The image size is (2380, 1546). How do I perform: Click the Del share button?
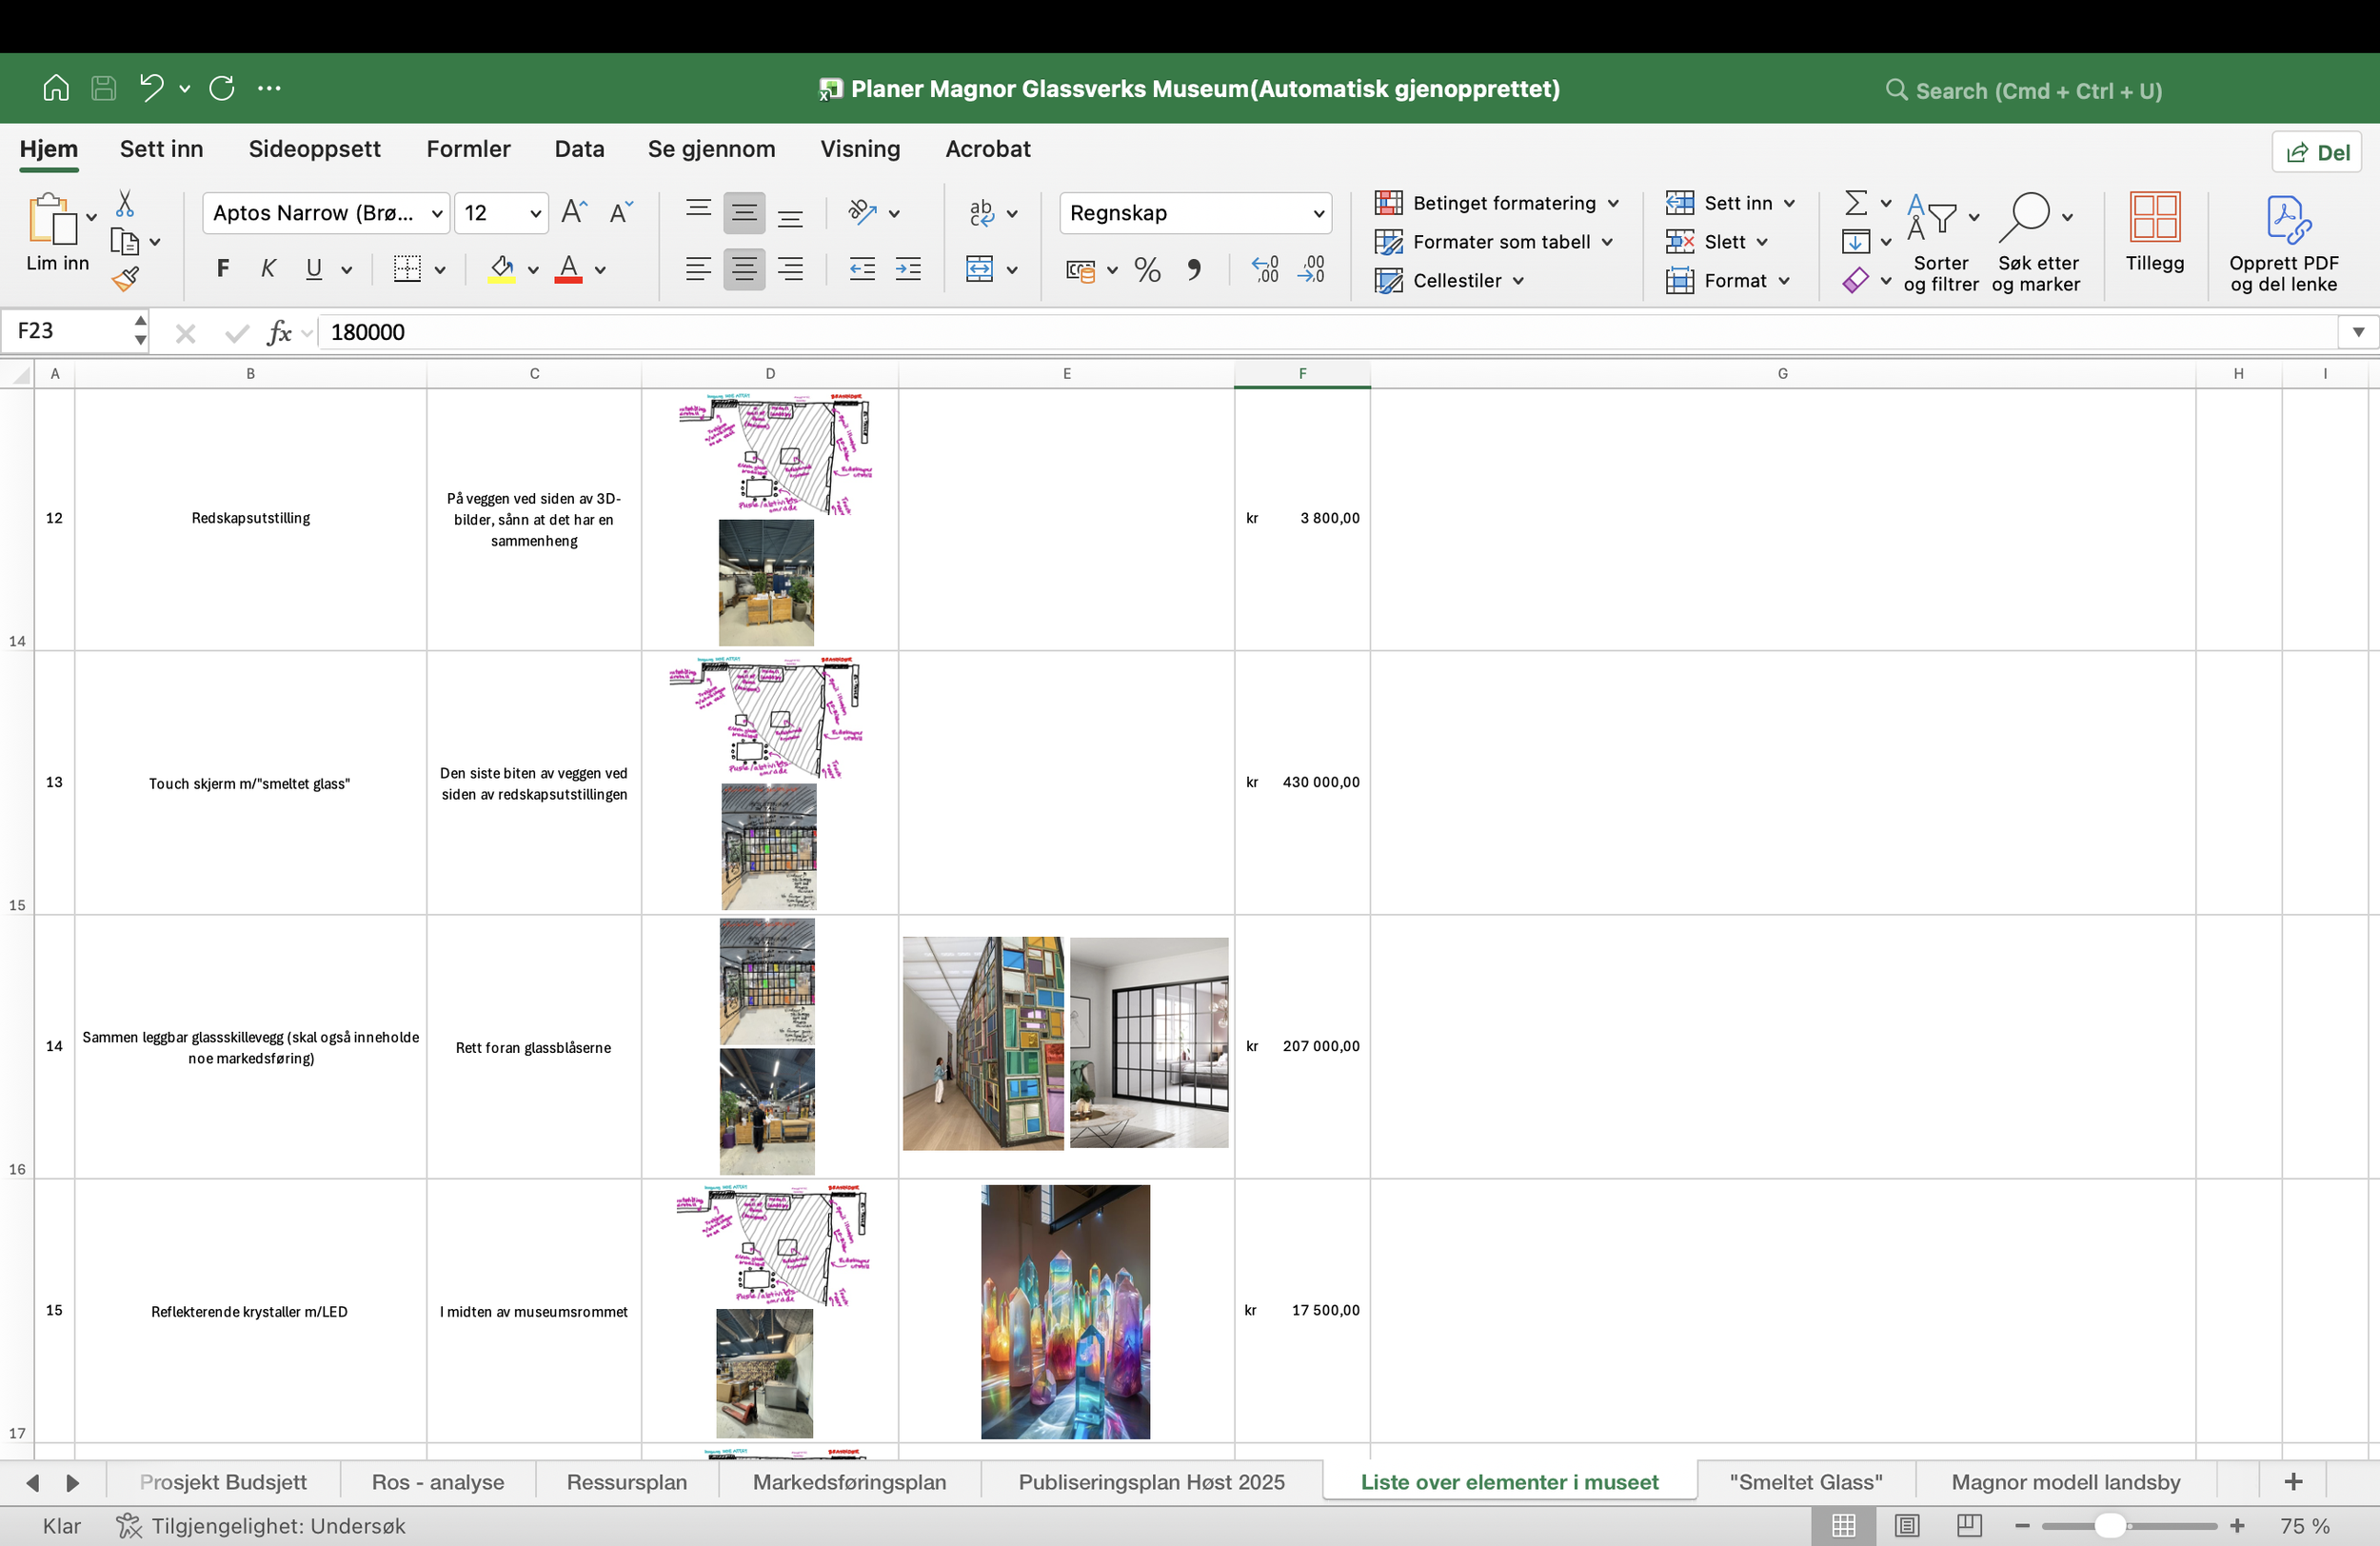tap(2316, 152)
